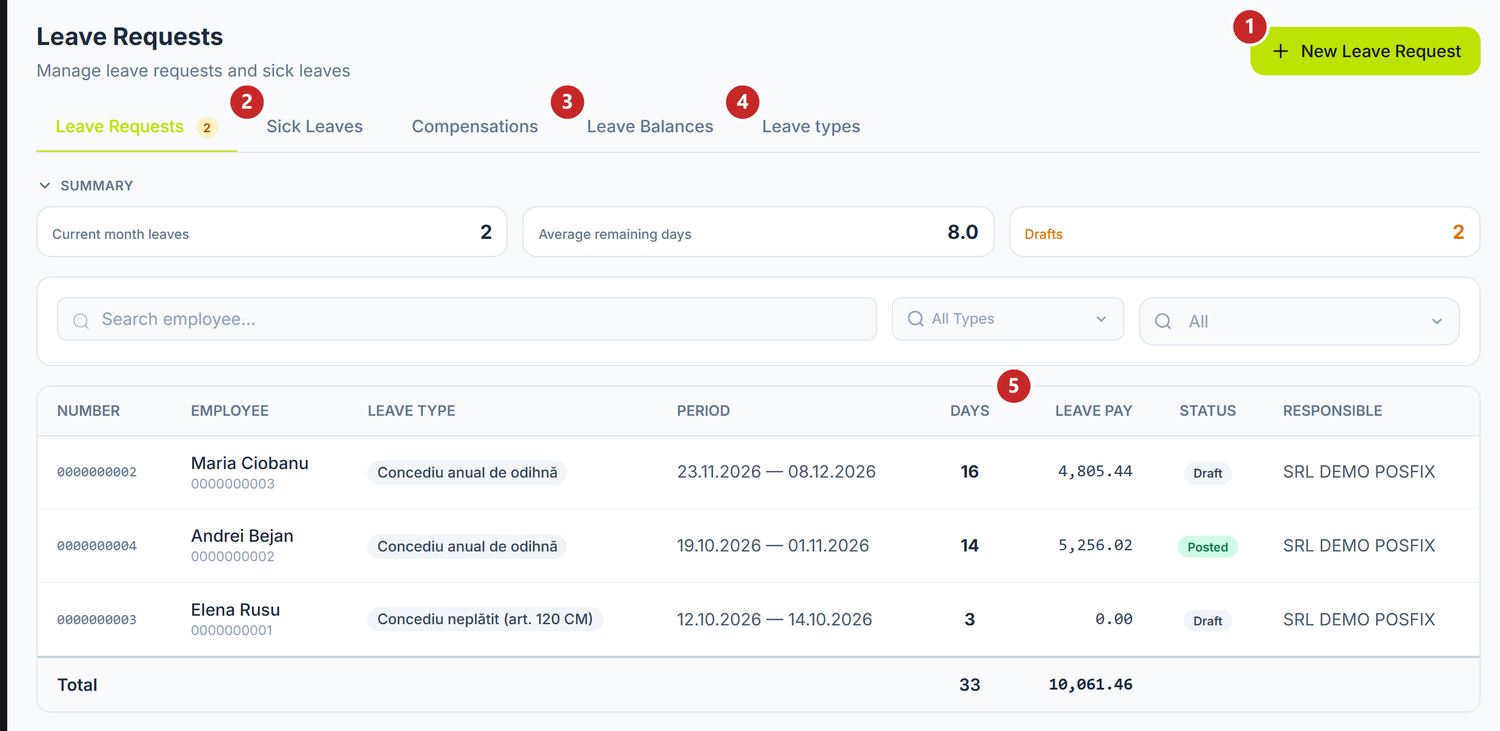
Task: Click the Draft status badge for Maria Ciobanu
Action: [x=1208, y=473]
